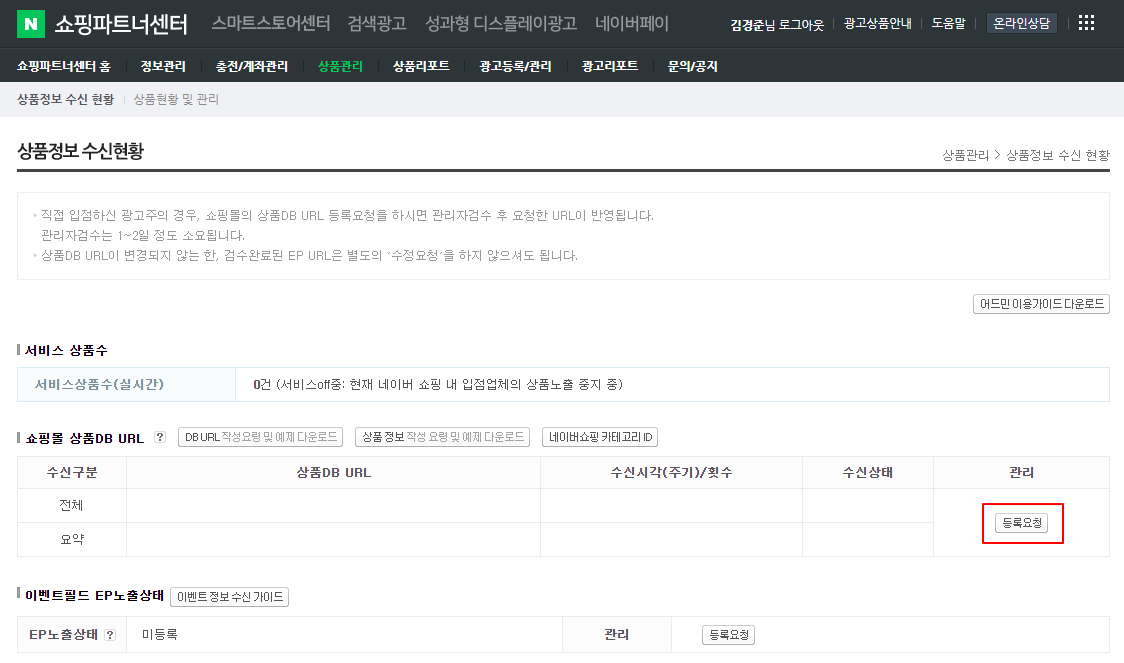
Task: Click 등록요청 in 상품DB URL table
Action: click(x=1021, y=523)
